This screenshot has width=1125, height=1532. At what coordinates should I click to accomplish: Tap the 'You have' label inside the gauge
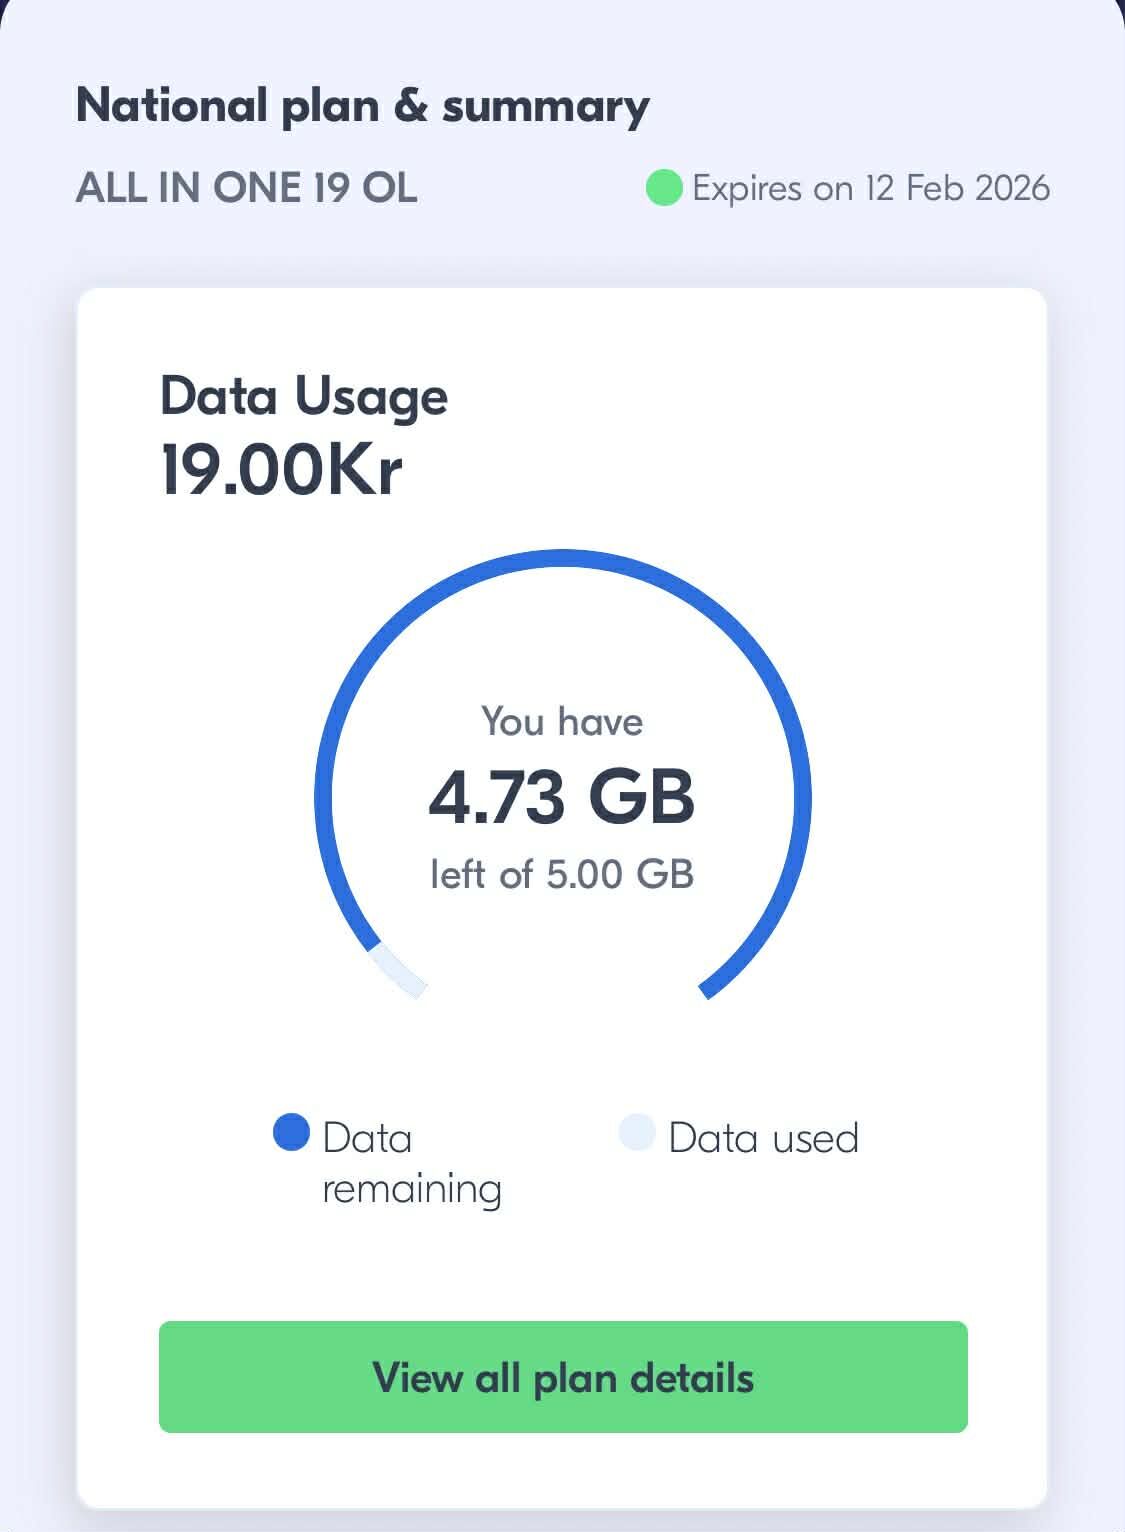point(562,721)
